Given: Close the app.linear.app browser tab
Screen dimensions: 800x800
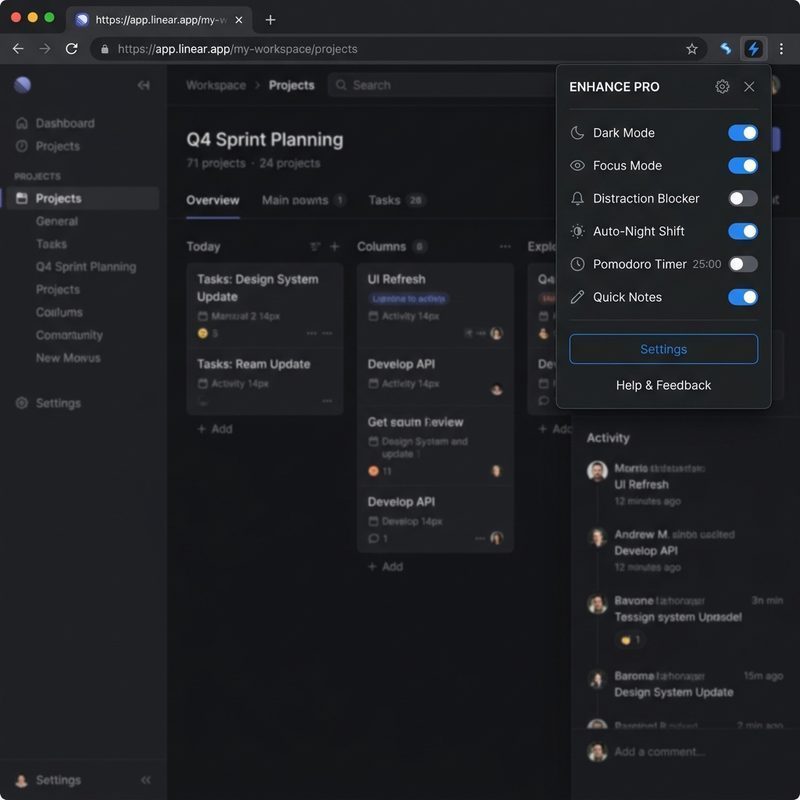Looking at the screenshot, I should [x=239, y=20].
